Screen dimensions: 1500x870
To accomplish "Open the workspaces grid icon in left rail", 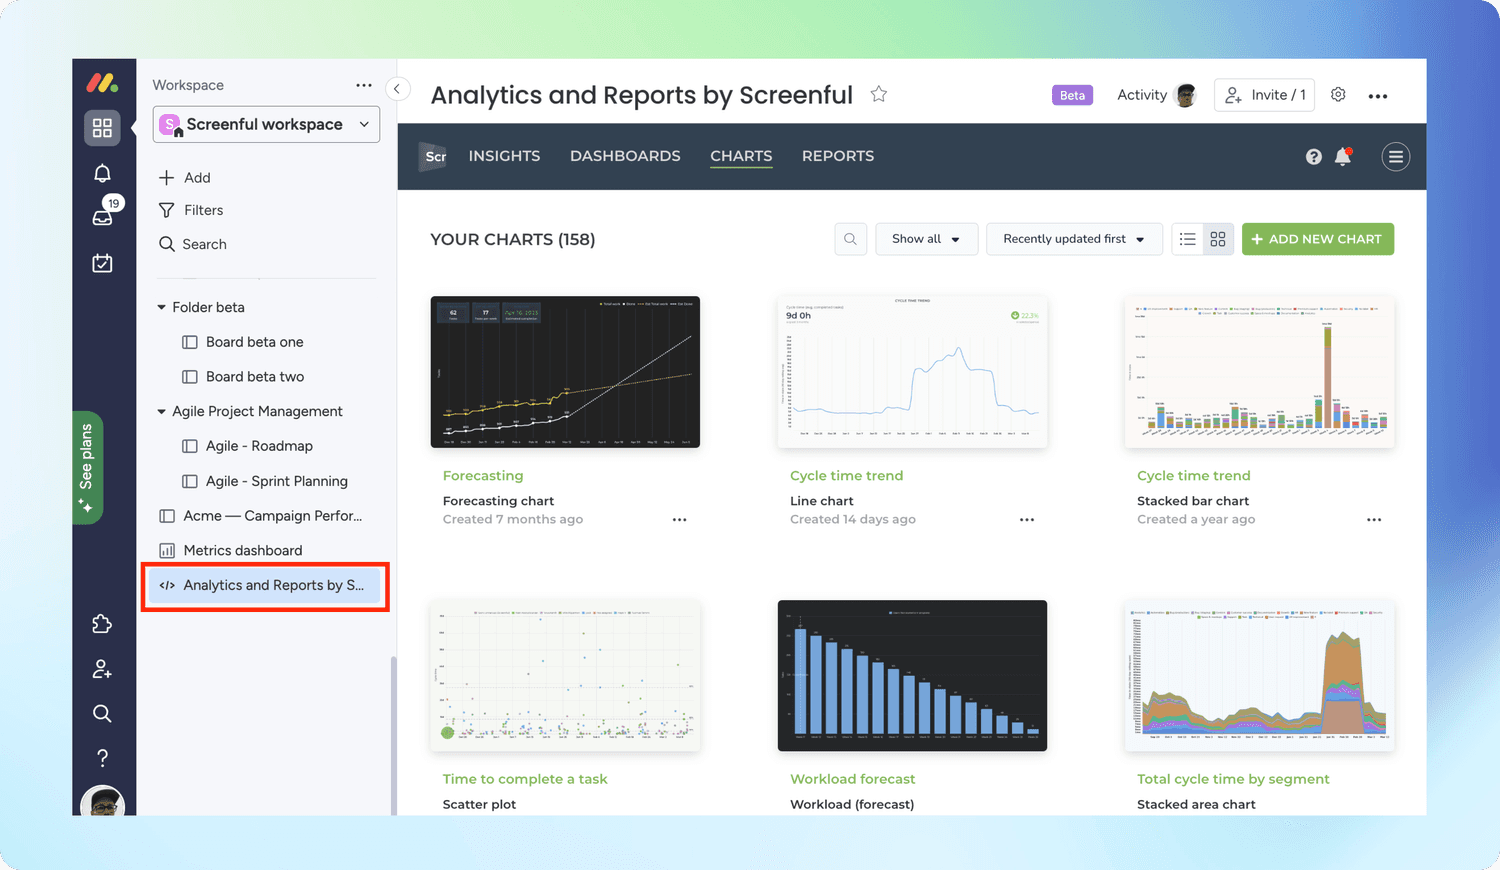I will 102,128.
